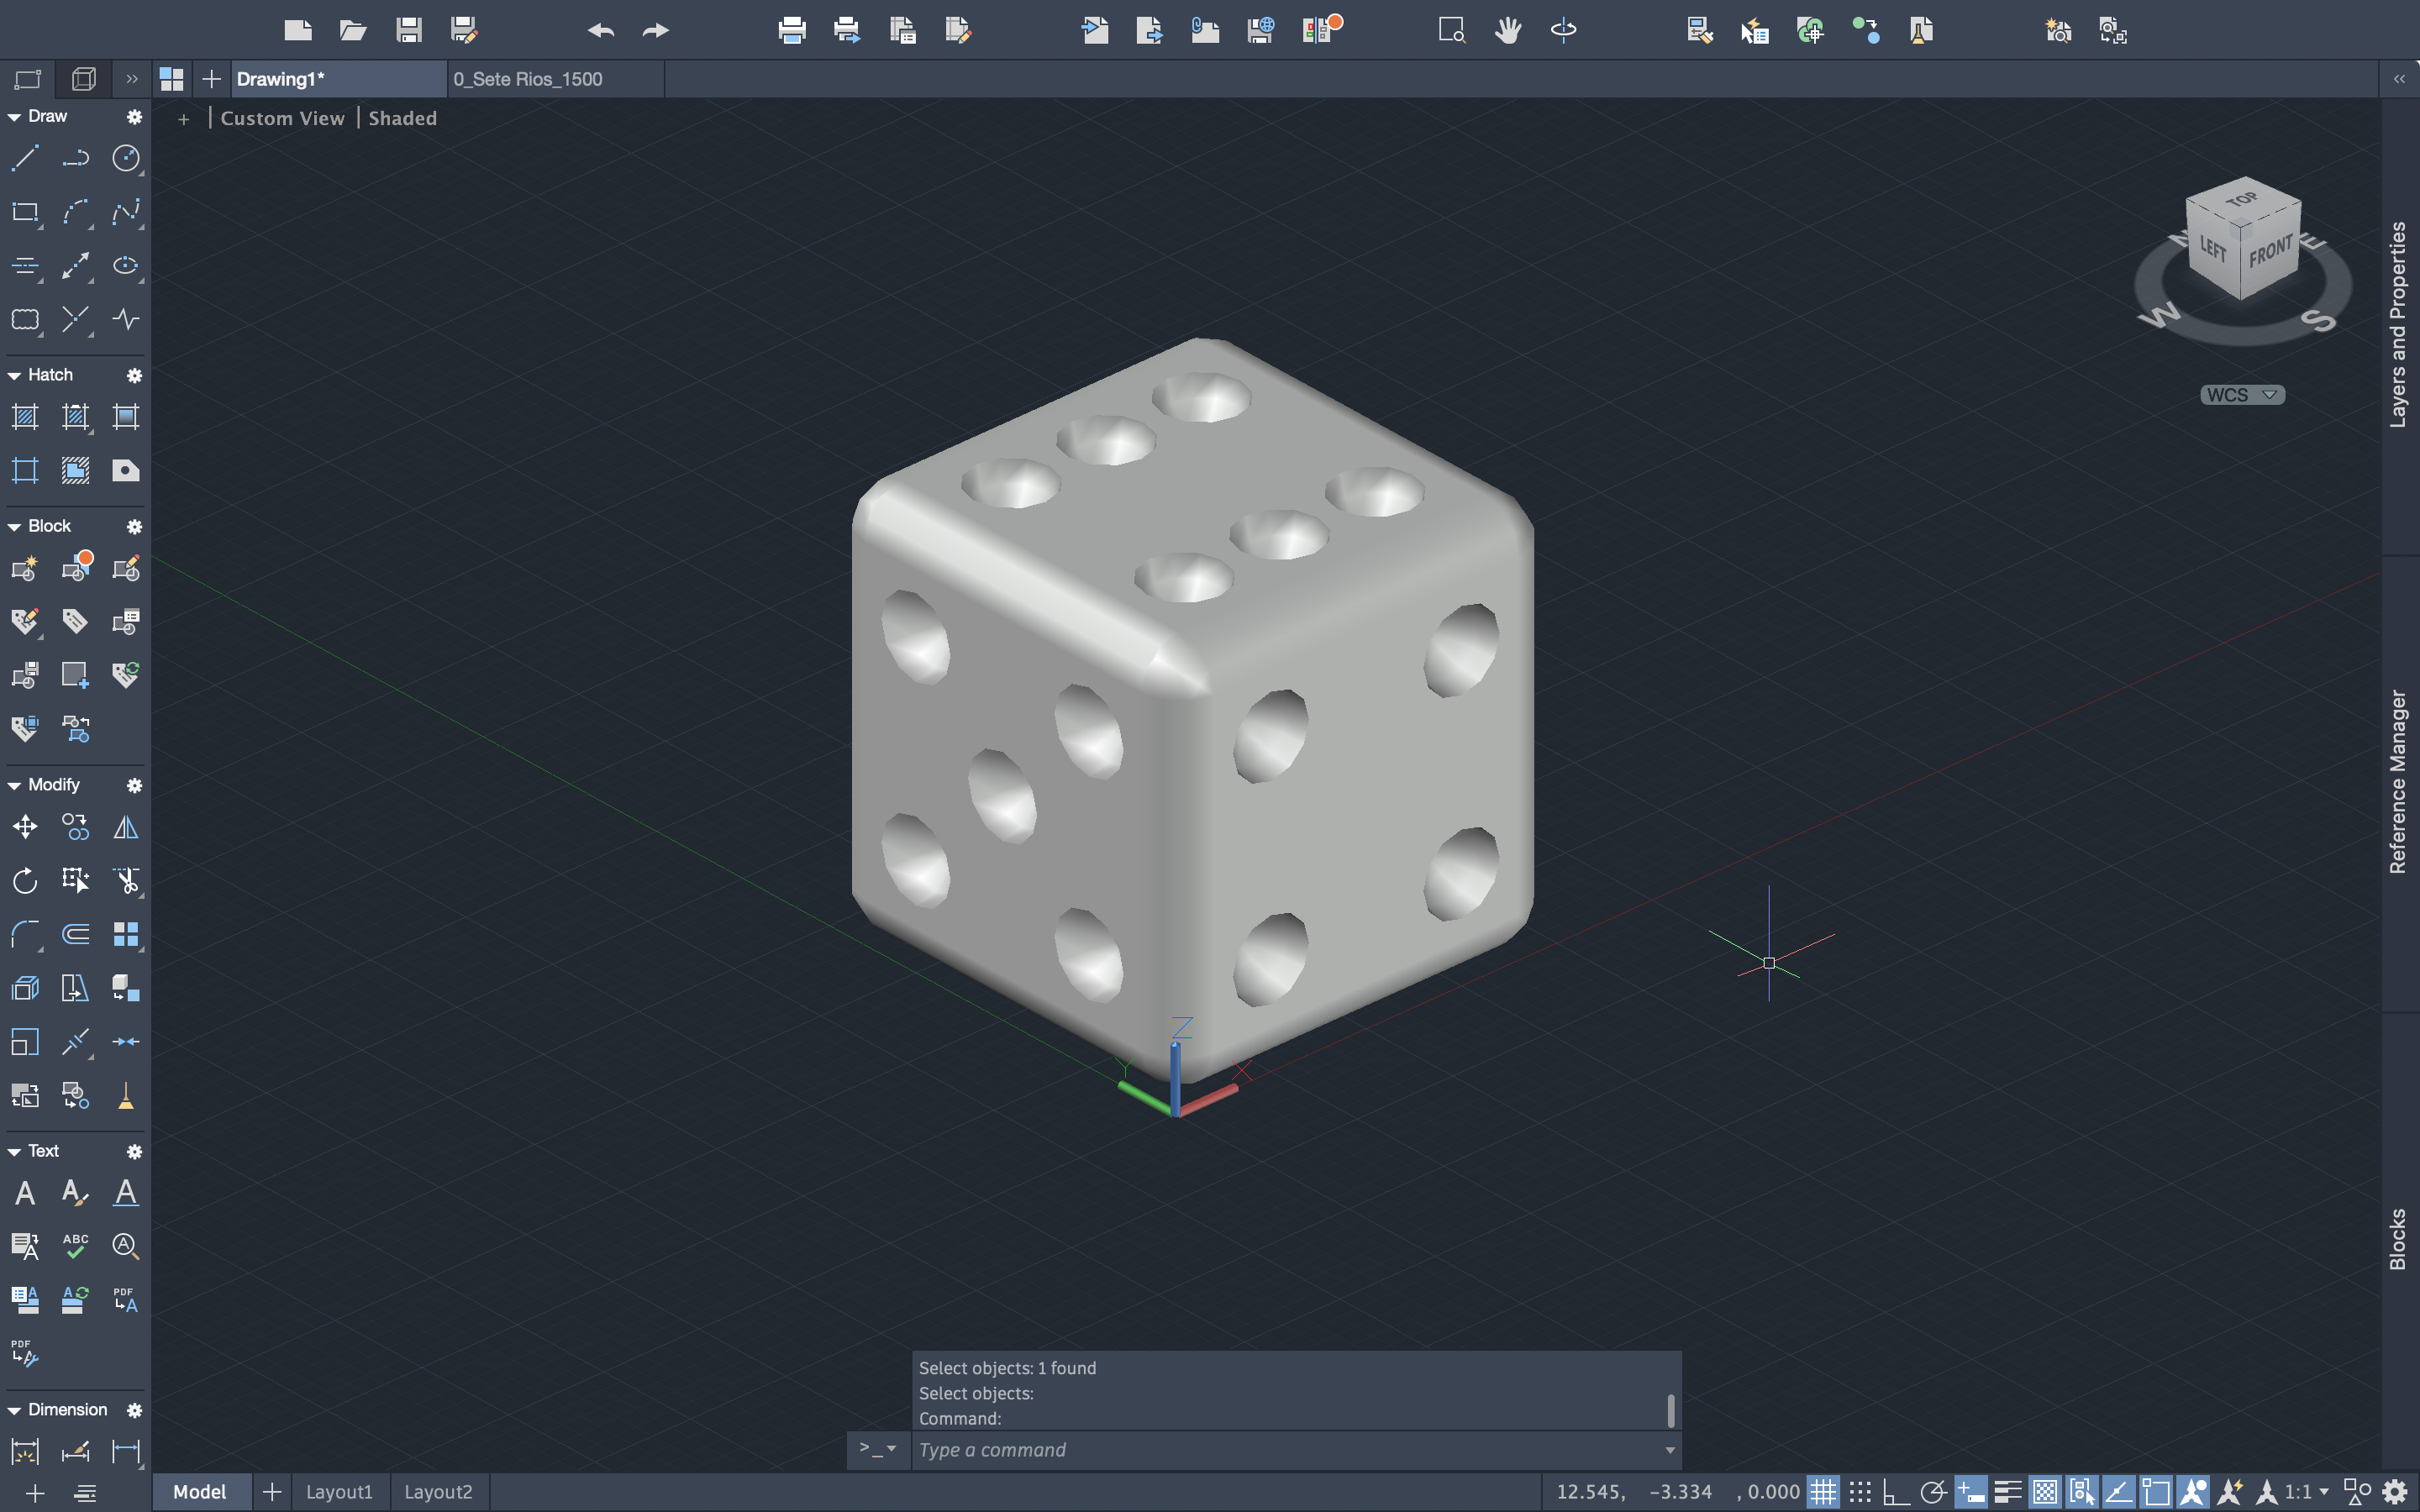
Task: Select the Circle tool in Draw panel
Action: point(126,159)
